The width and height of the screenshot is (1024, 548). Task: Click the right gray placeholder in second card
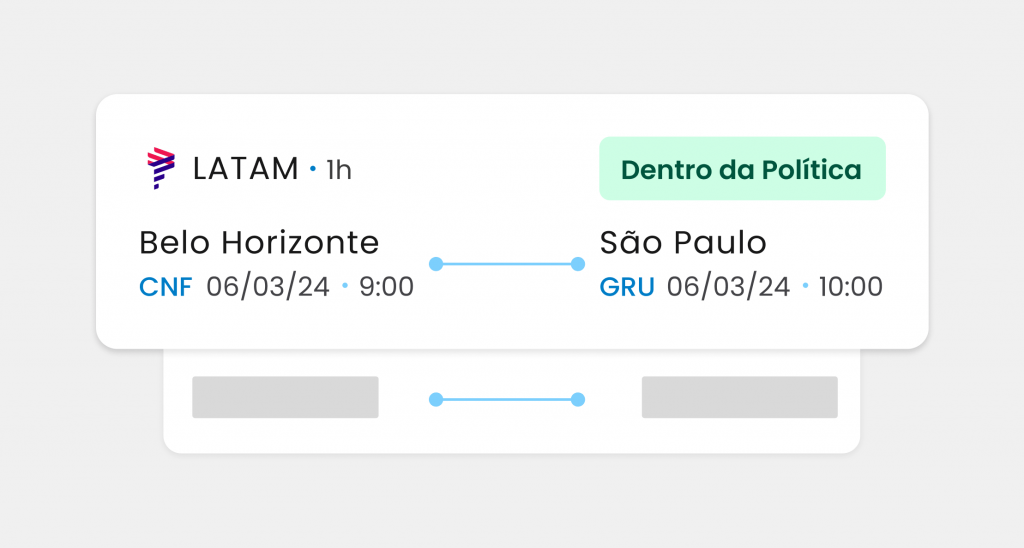point(739,397)
